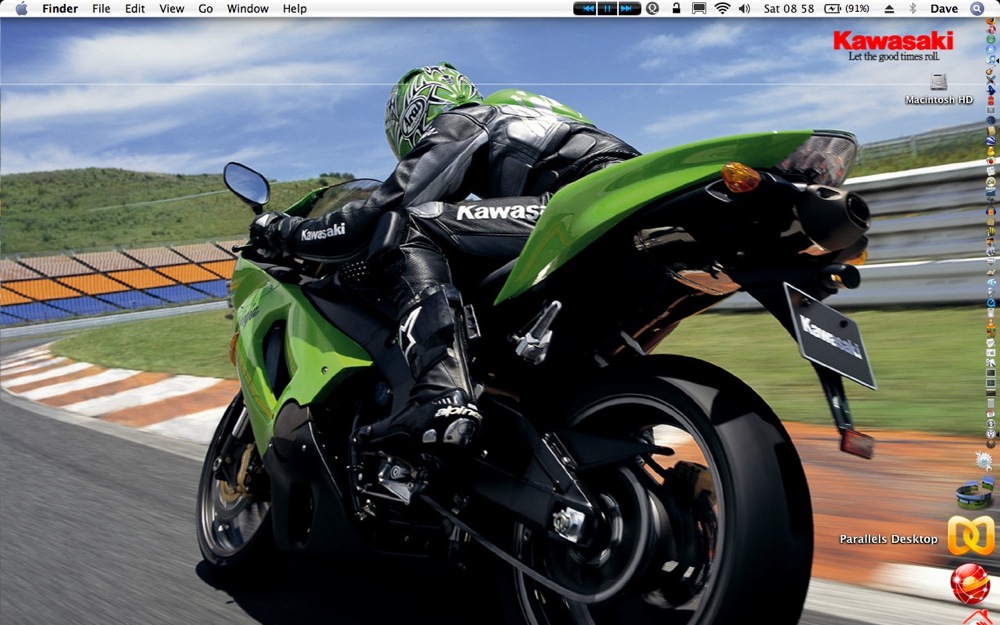Open the View menu
This screenshot has width=1000, height=625.
[x=172, y=8]
